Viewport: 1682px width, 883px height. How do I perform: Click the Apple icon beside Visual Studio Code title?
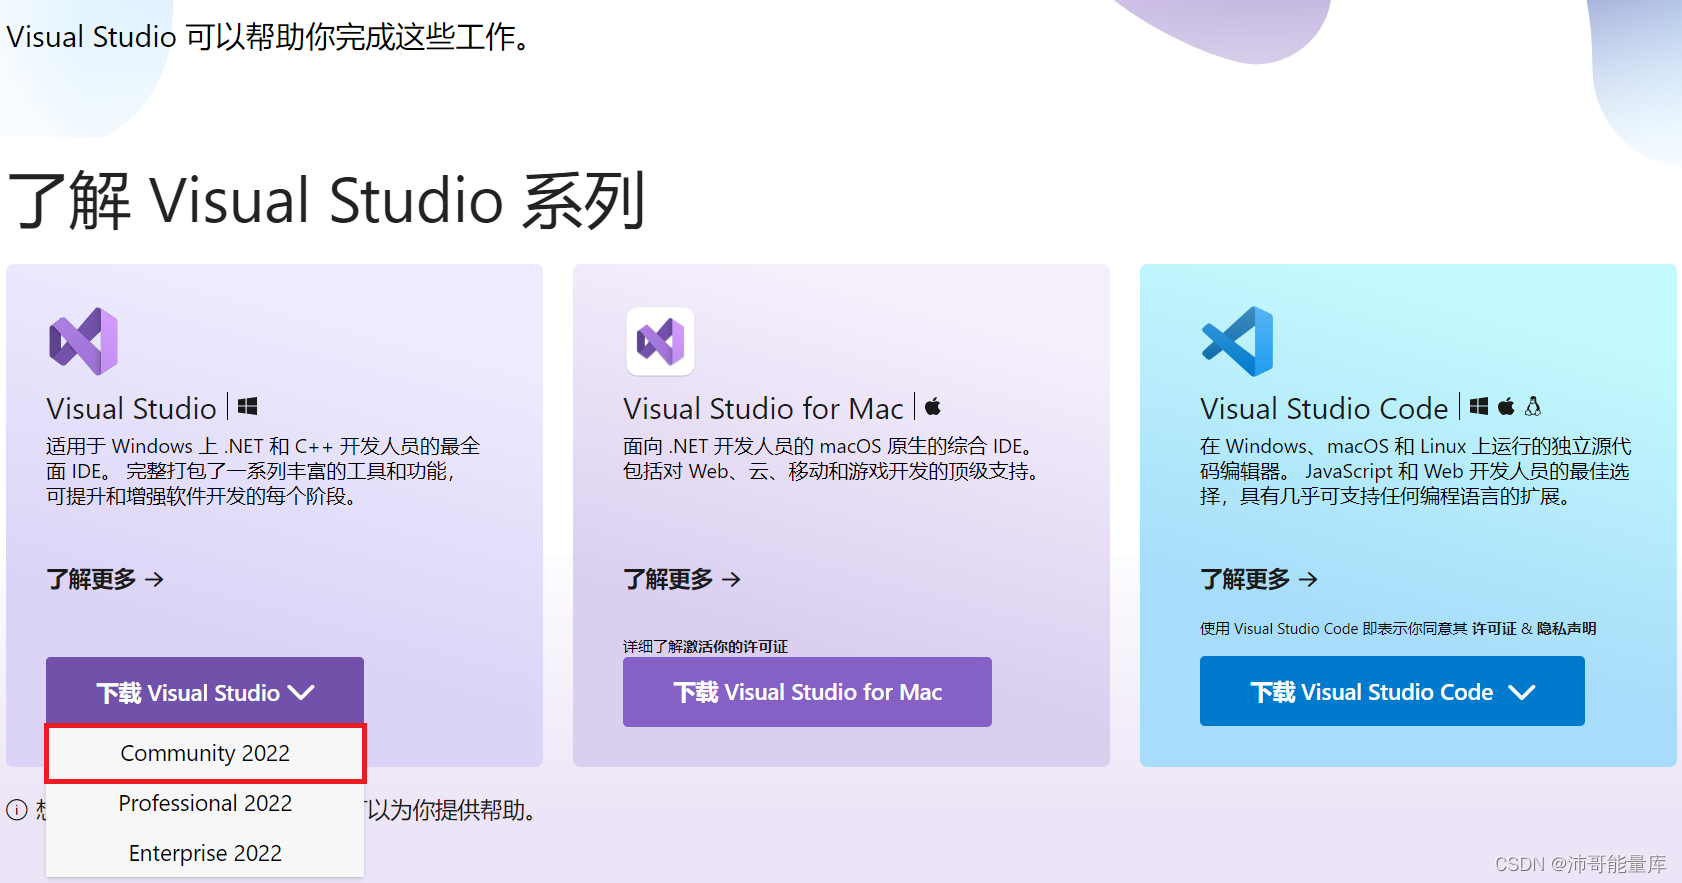pos(1506,406)
